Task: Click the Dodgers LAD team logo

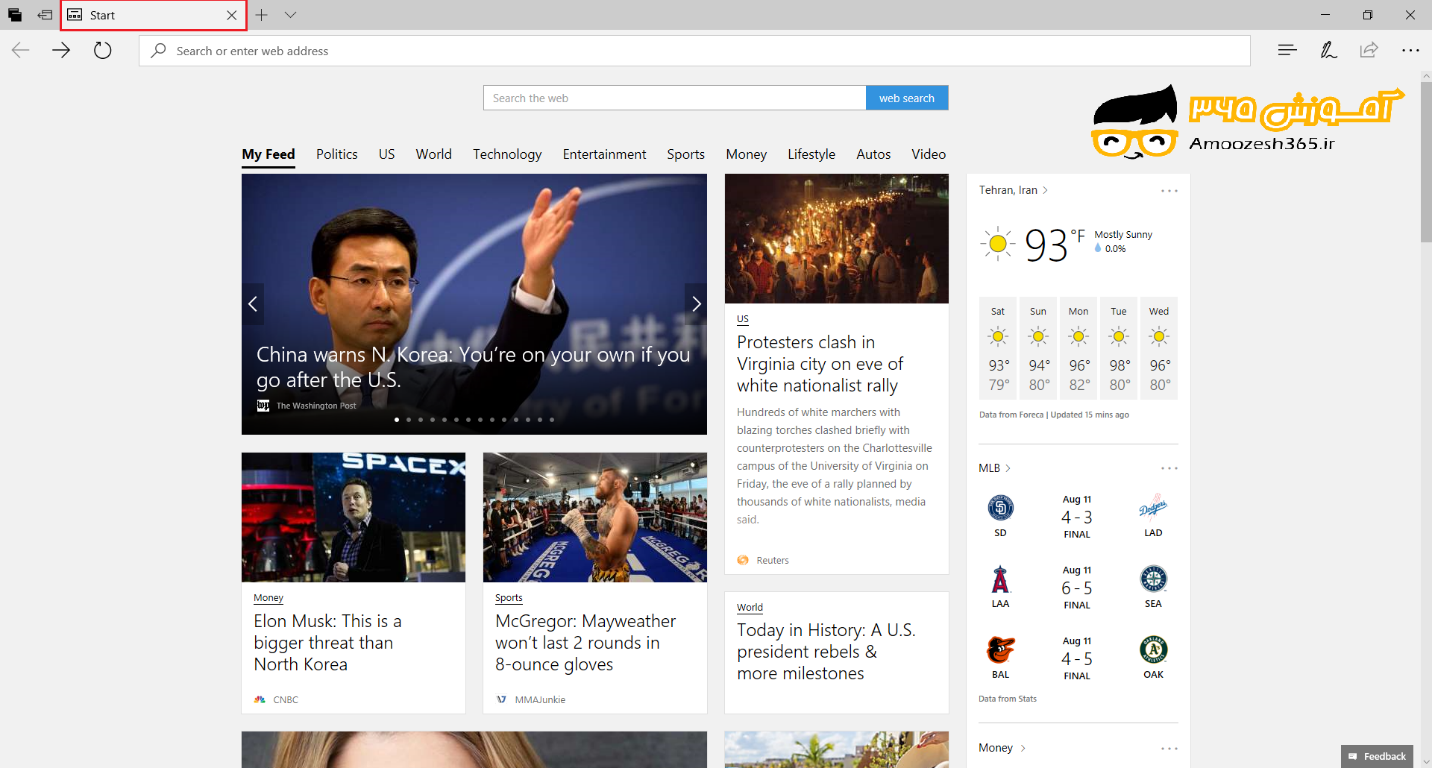Action: pos(1153,508)
